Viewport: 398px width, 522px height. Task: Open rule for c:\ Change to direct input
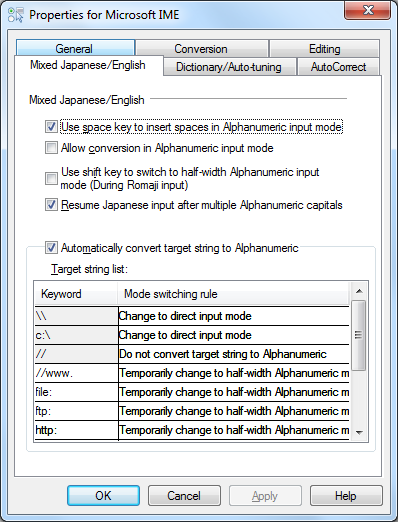tap(234, 335)
